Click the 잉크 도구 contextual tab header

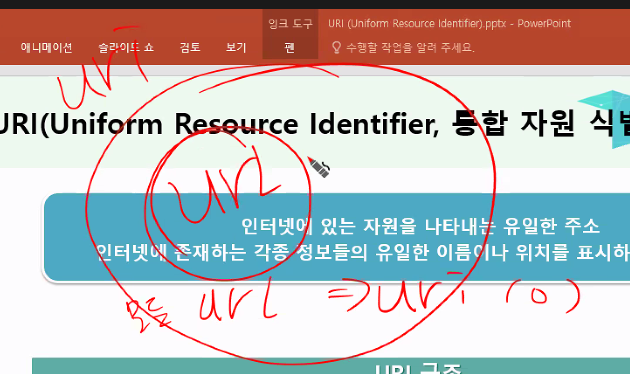290,23
